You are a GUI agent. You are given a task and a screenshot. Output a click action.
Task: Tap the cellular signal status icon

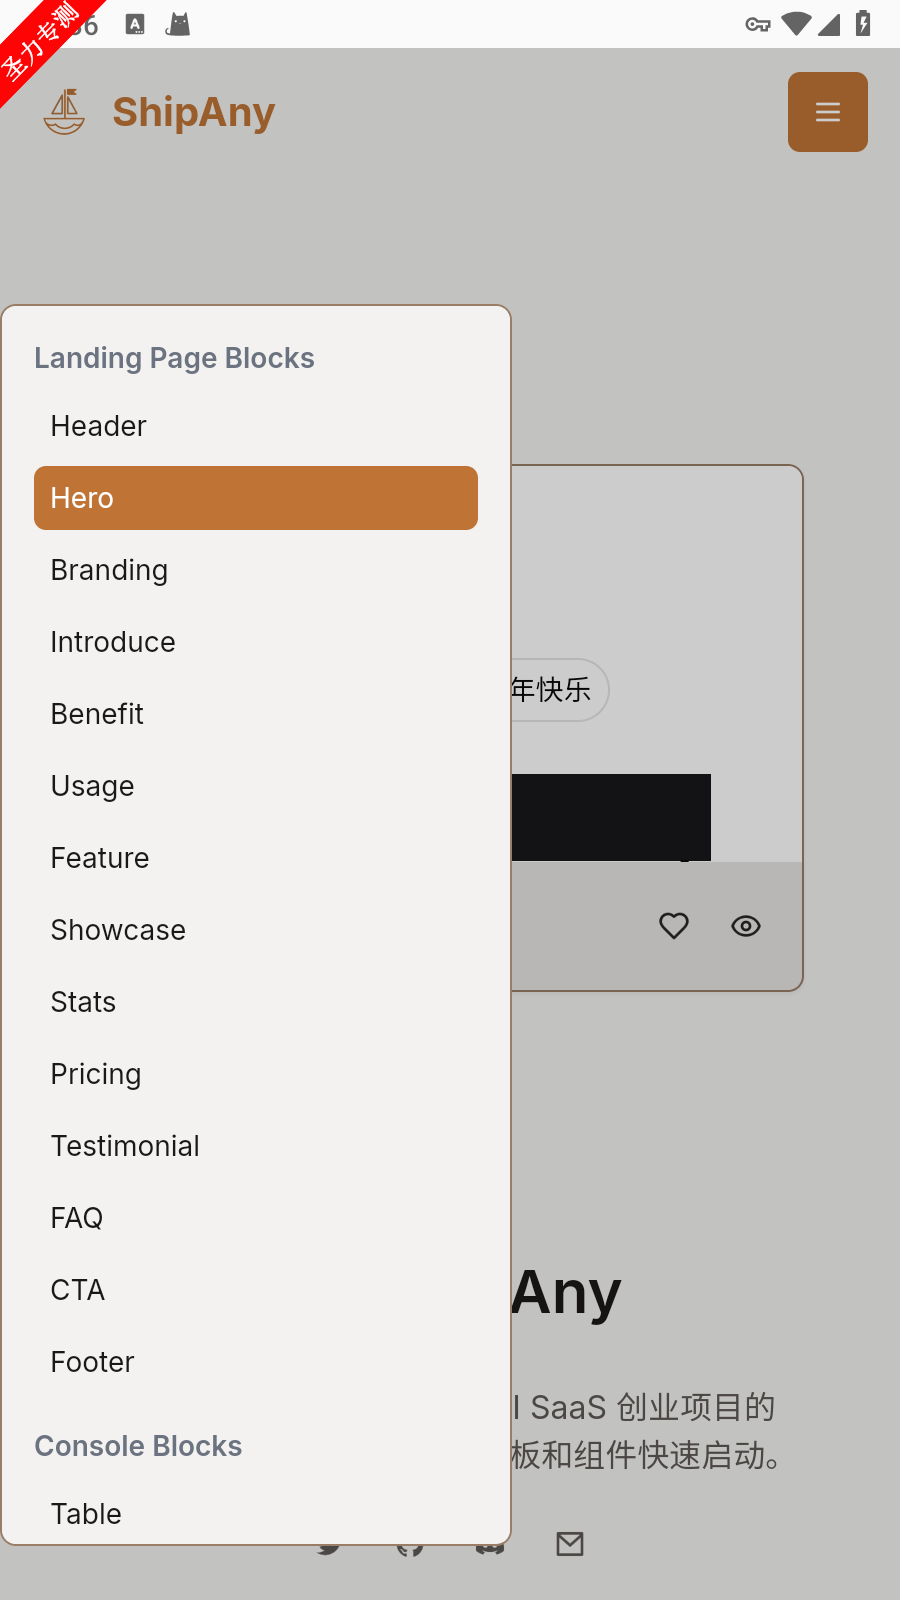(829, 24)
